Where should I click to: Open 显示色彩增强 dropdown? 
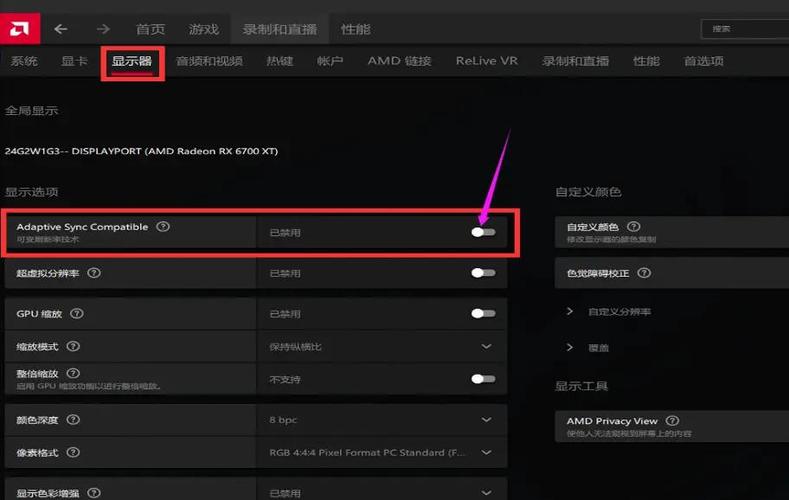[382, 490]
